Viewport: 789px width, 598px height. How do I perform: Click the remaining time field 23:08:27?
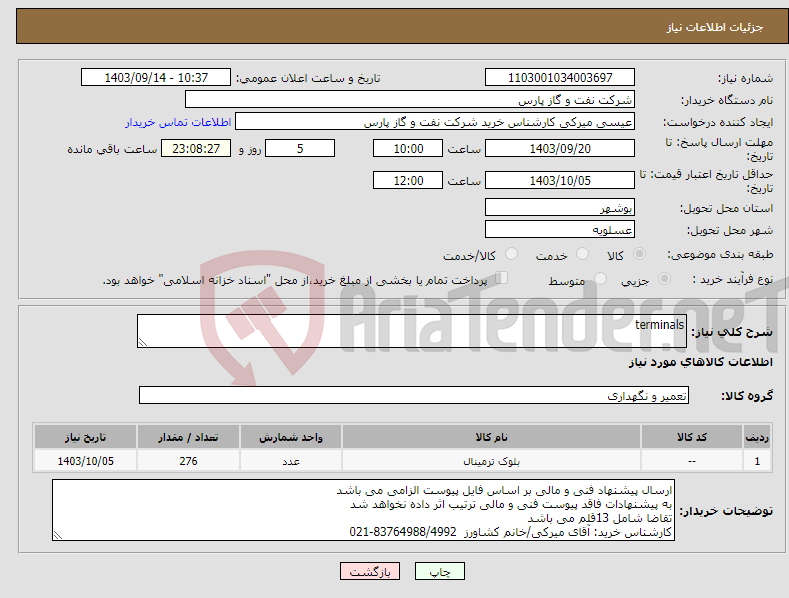coord(196,148)
